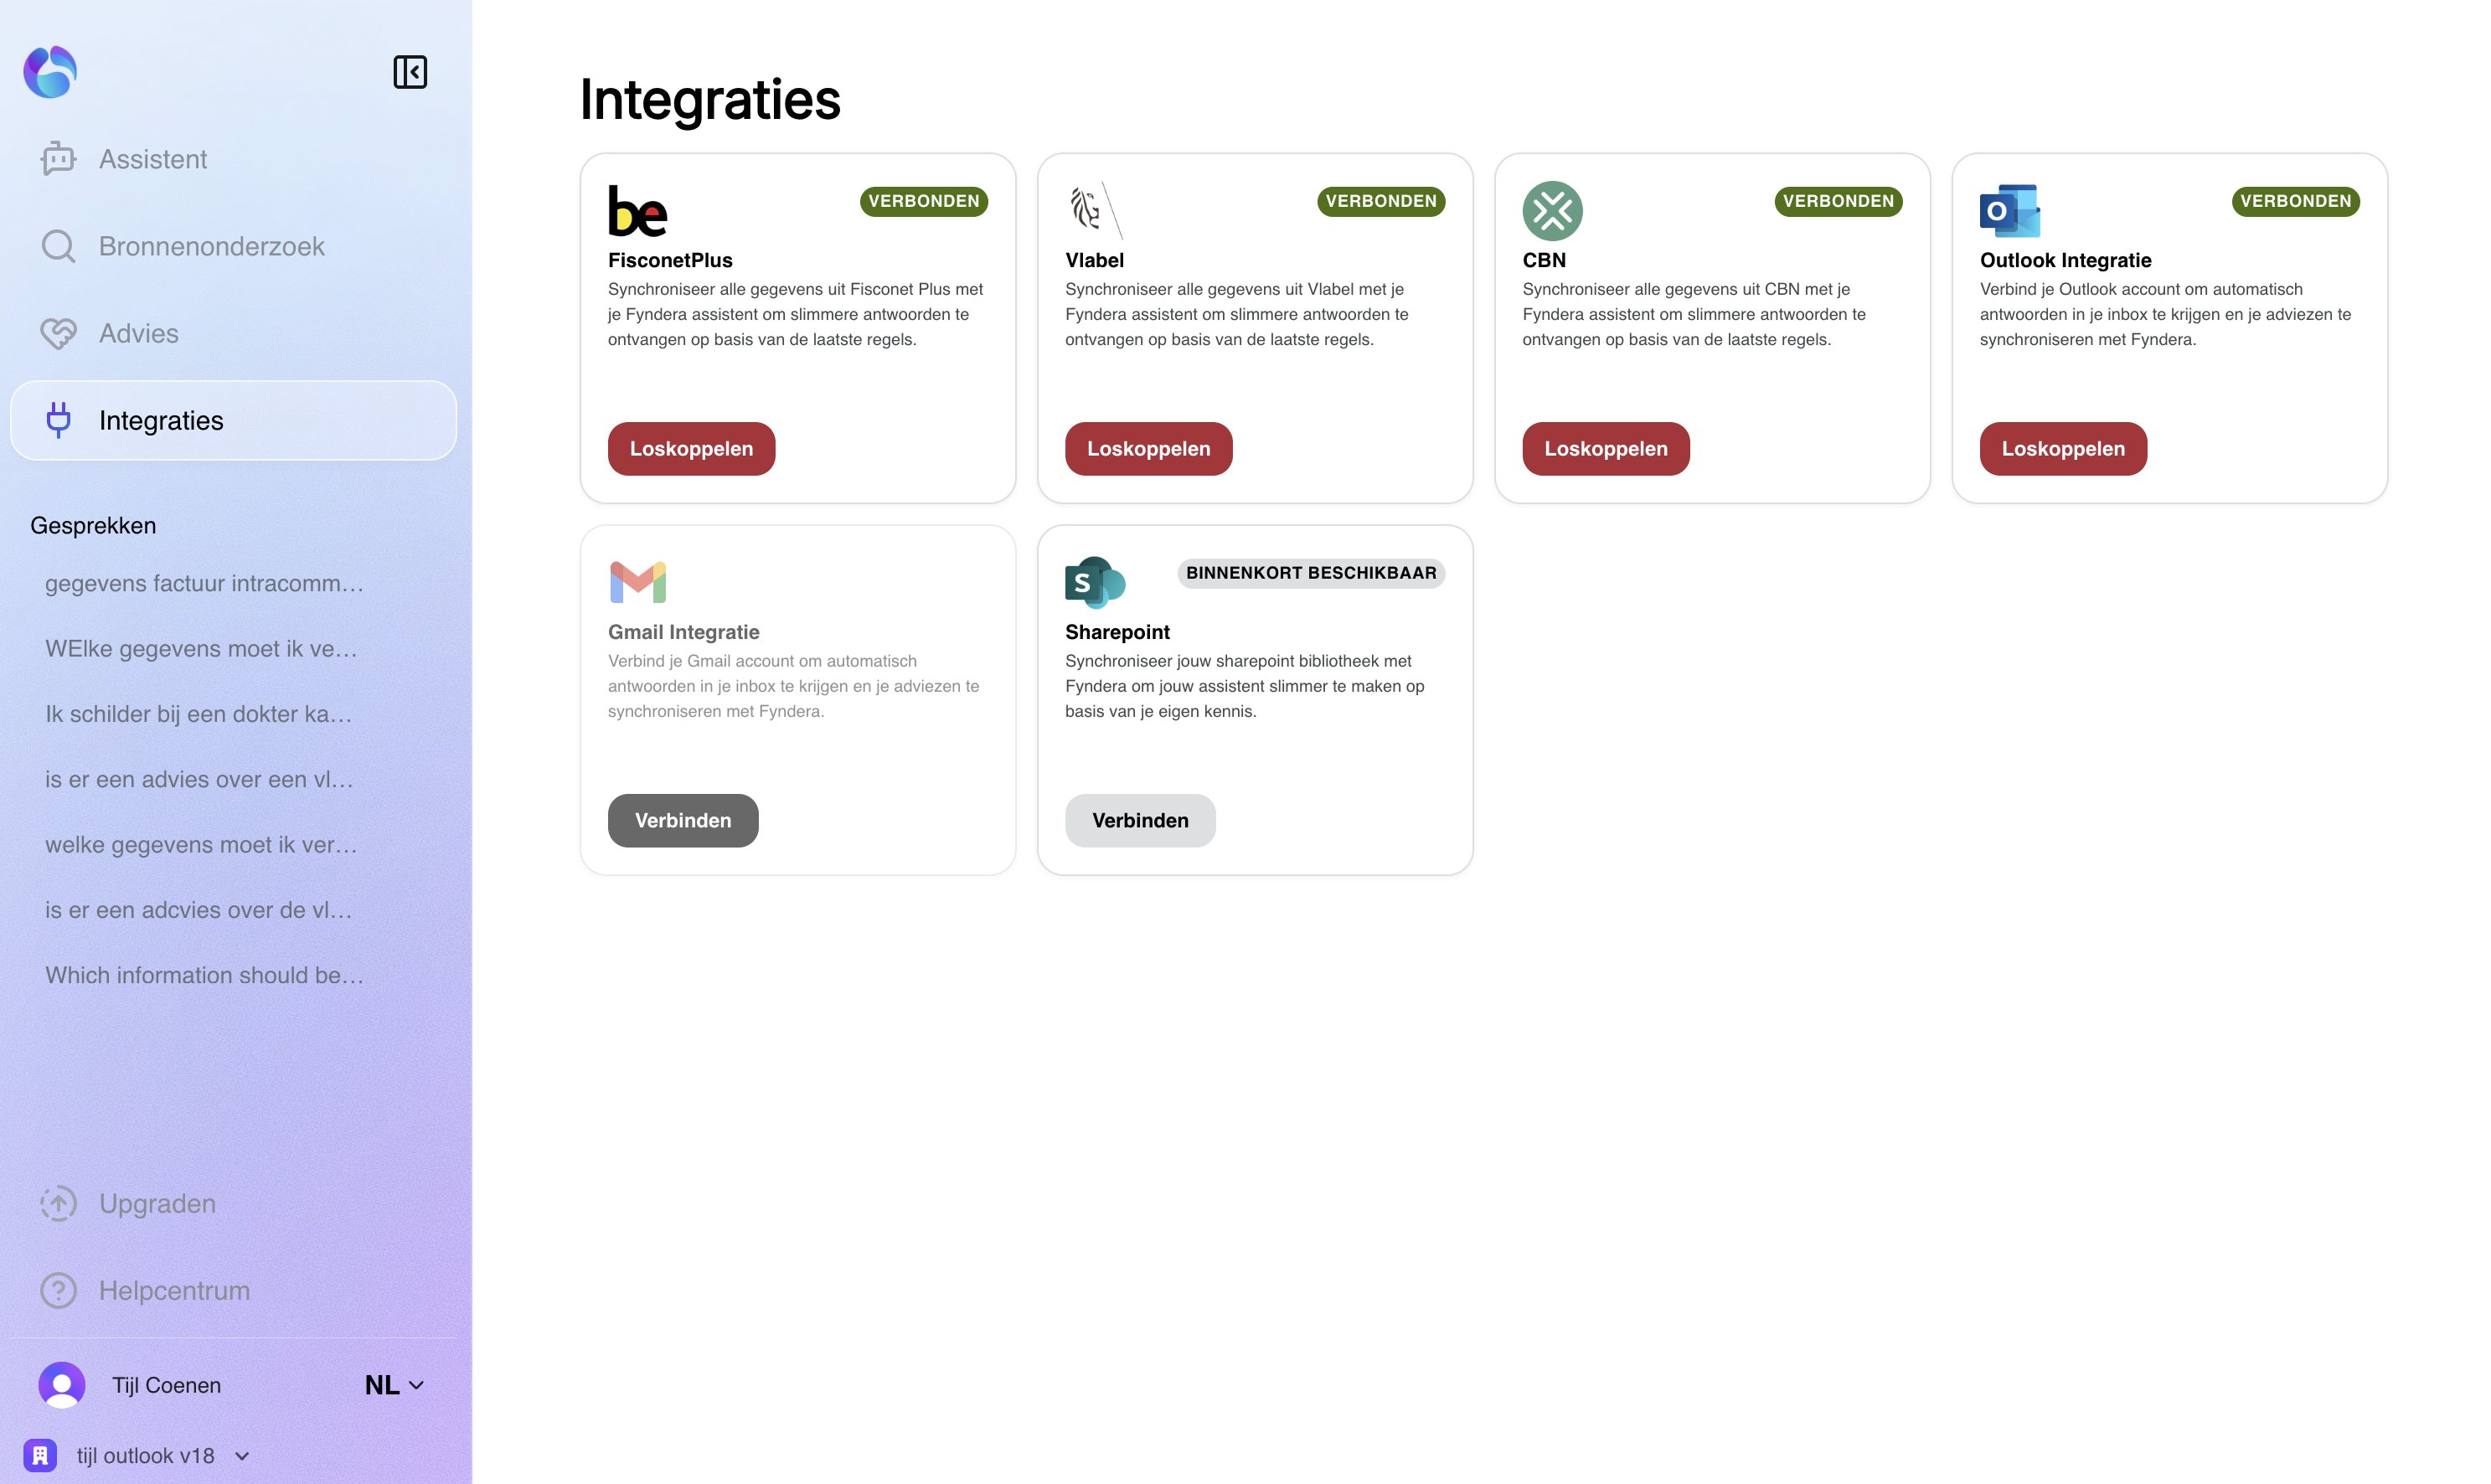Viewport: 2491px width, 1484px height.
Task: Select the Assistent chat icon
Action: (x=58, y=158)
